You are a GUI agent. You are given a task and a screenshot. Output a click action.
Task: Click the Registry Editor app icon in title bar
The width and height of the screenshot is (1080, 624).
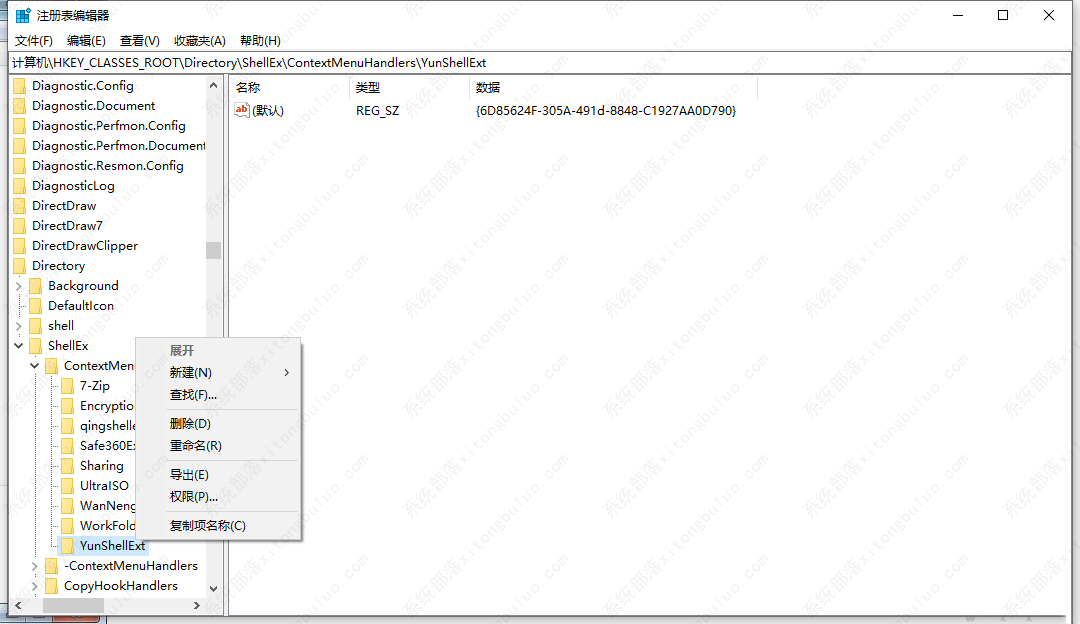click(22, 15)
